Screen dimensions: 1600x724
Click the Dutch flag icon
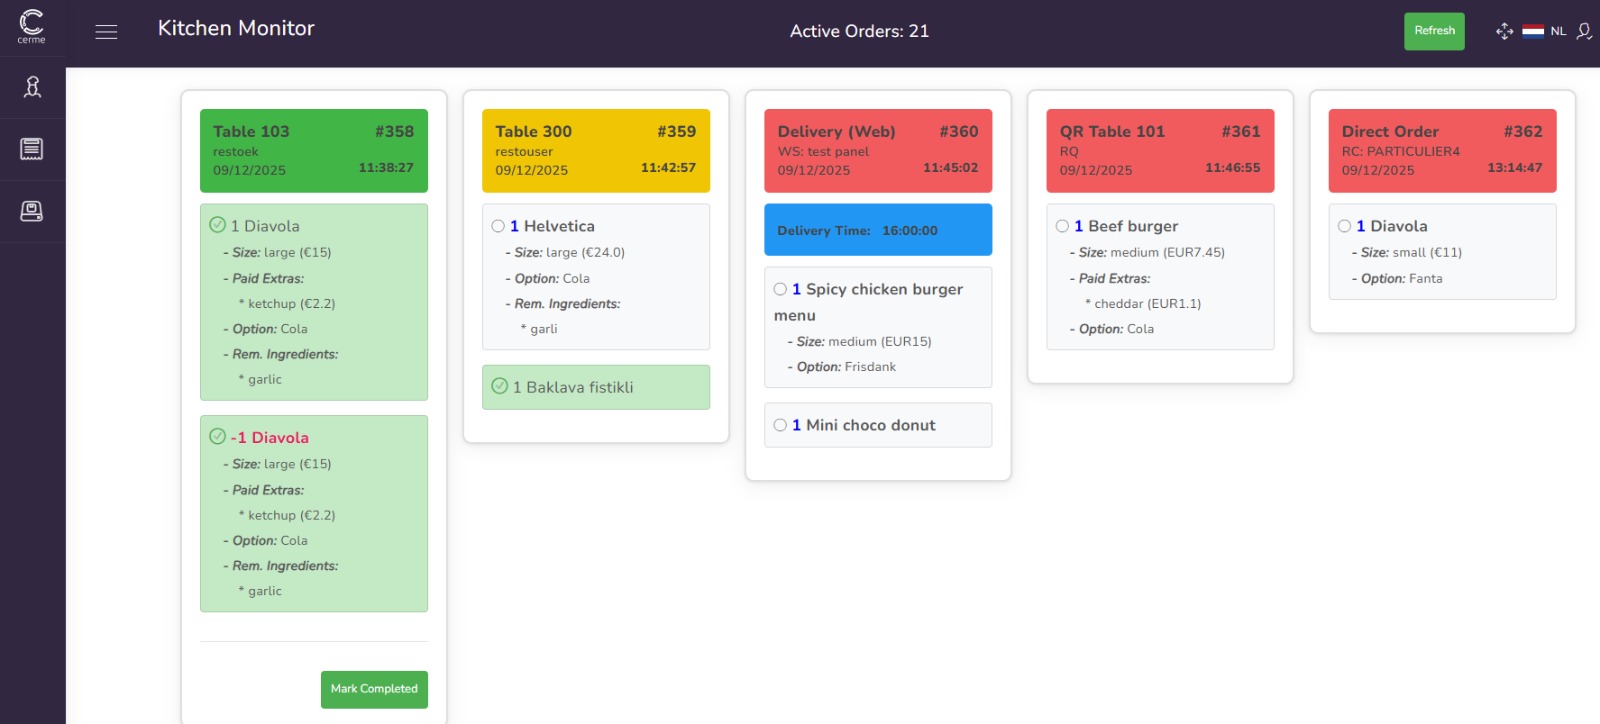pyautogui.click(x=1533, y=31)
